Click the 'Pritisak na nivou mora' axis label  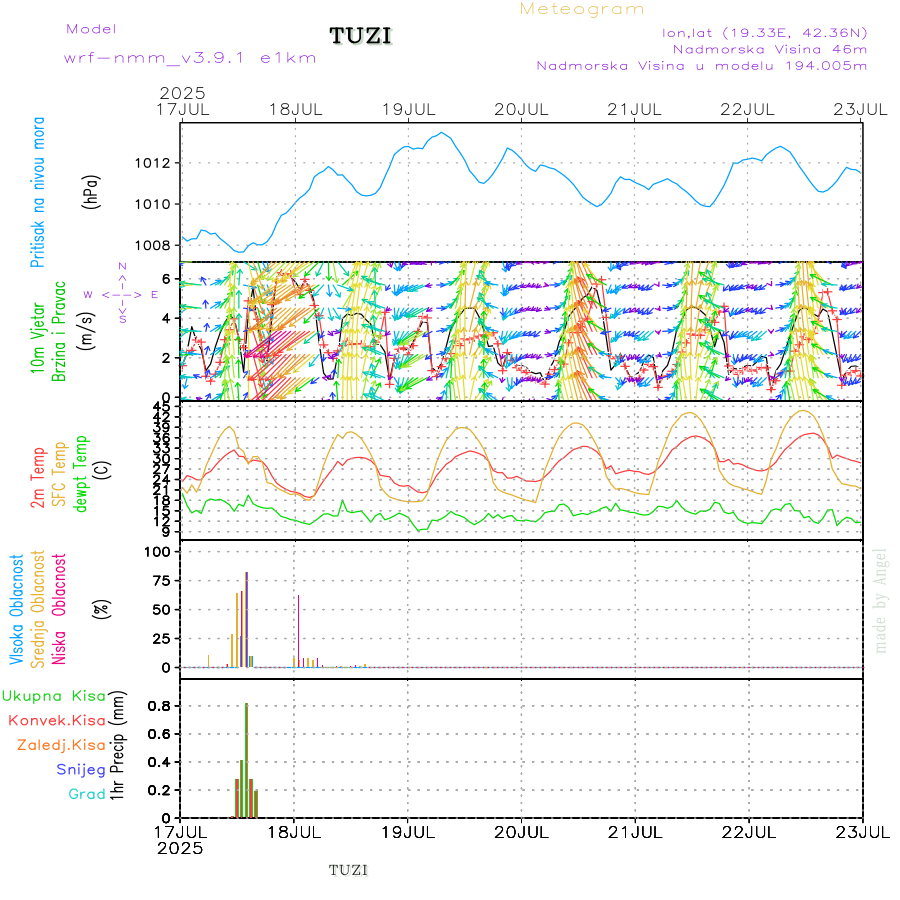[37, 192]
